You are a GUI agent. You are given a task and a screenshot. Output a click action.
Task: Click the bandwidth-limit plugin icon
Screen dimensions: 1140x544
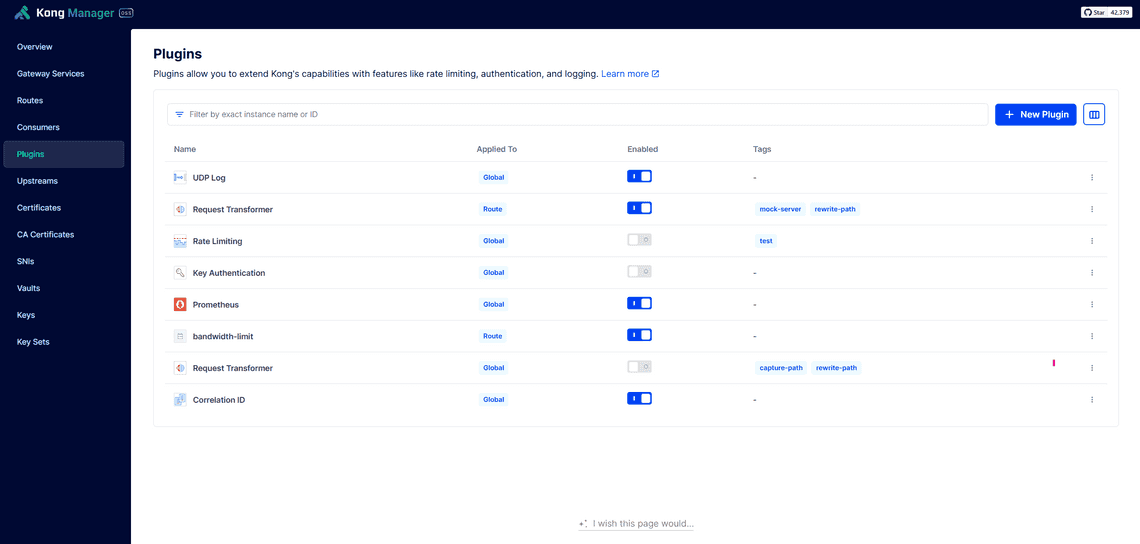tap(180, 337)
